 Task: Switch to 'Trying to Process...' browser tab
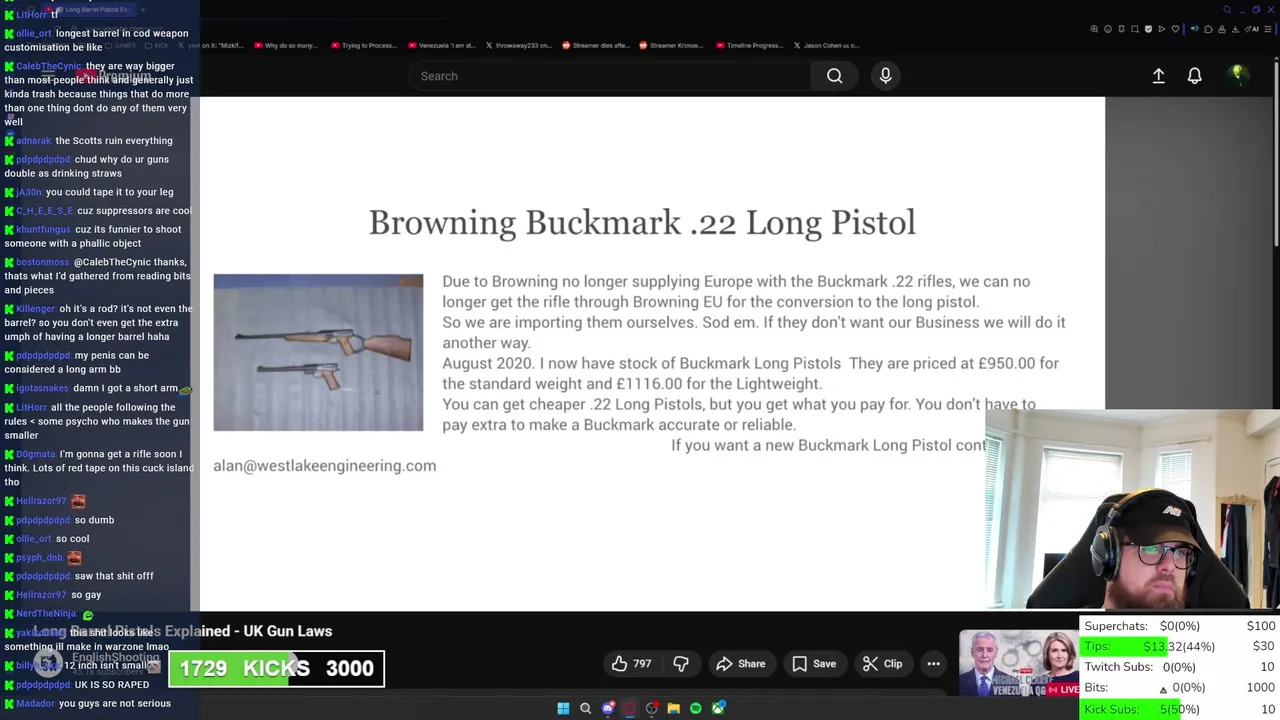click(x=363, y=45)
